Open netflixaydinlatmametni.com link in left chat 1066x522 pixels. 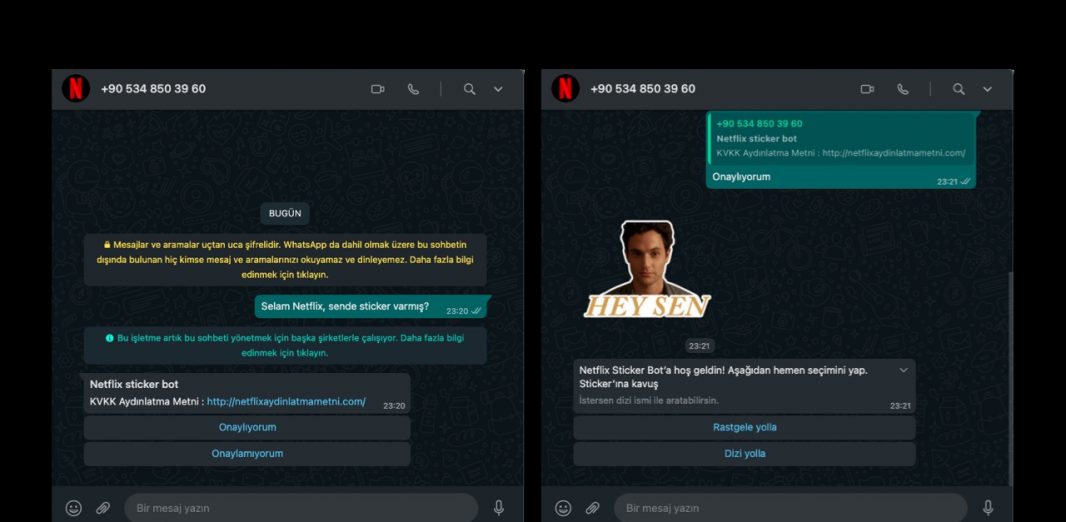[286, 402]
